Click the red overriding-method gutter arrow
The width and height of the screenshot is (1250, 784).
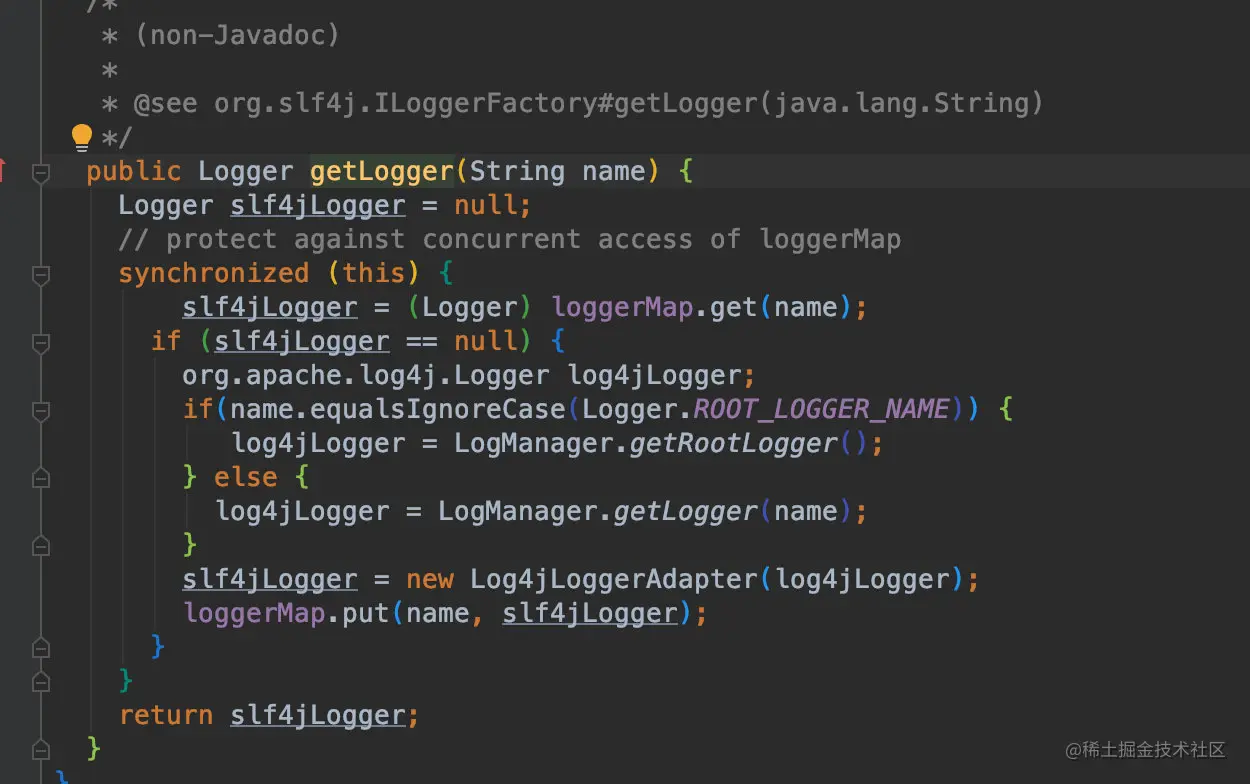pos(3,171)
